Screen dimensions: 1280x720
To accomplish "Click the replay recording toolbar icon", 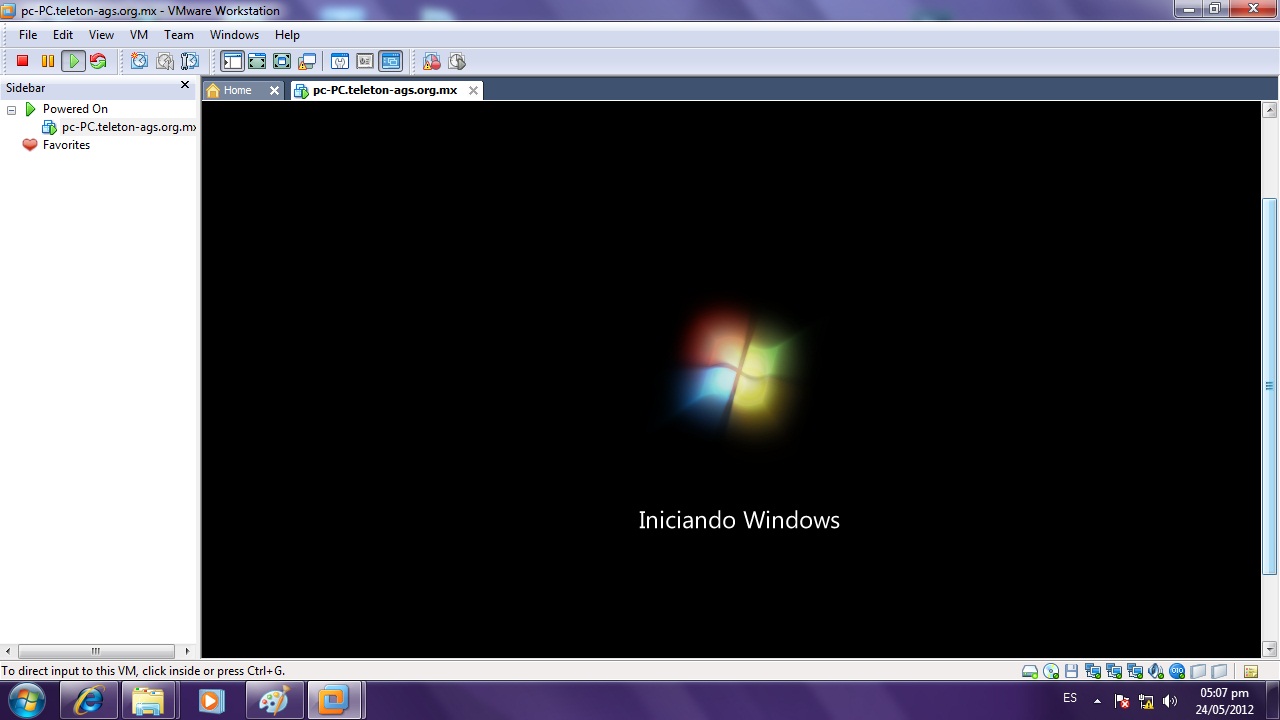I will pyautogui.click(x=457, y=61).
